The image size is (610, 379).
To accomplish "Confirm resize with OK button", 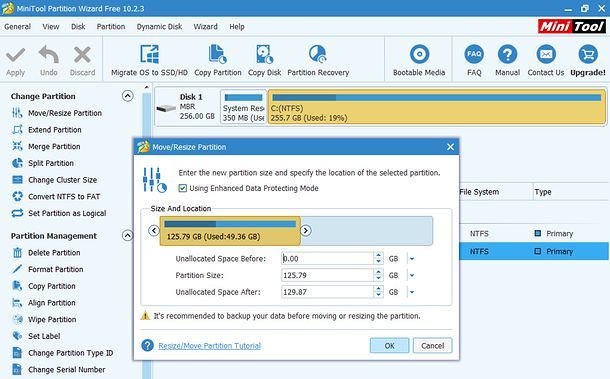I will [389, 346].
